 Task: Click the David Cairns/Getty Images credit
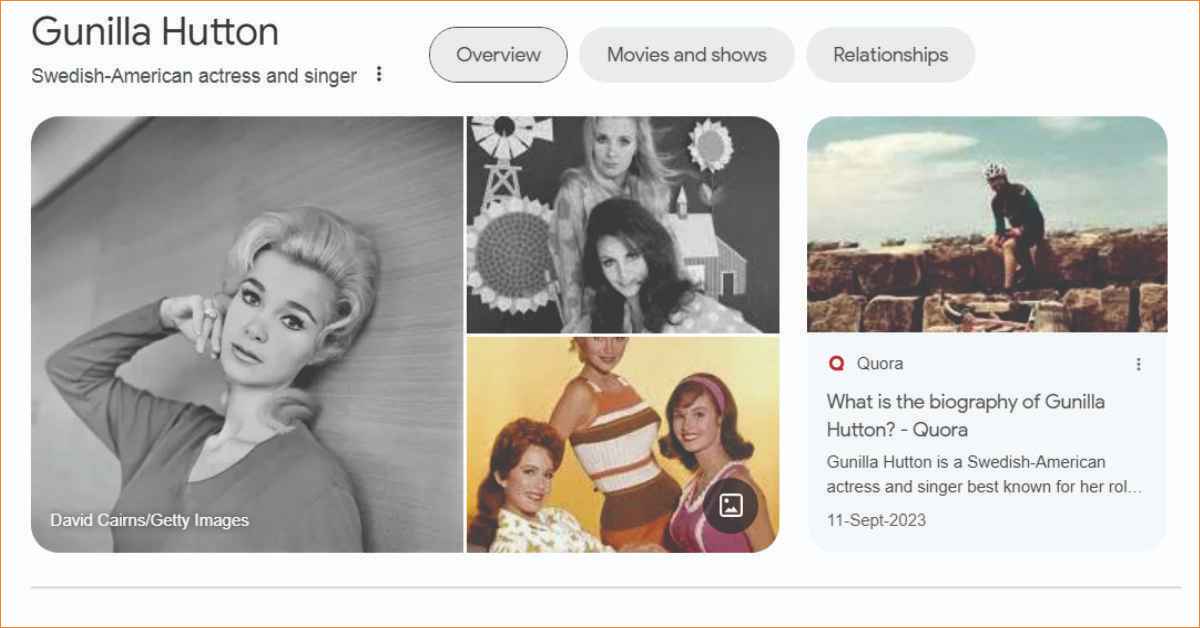point(150,520)
